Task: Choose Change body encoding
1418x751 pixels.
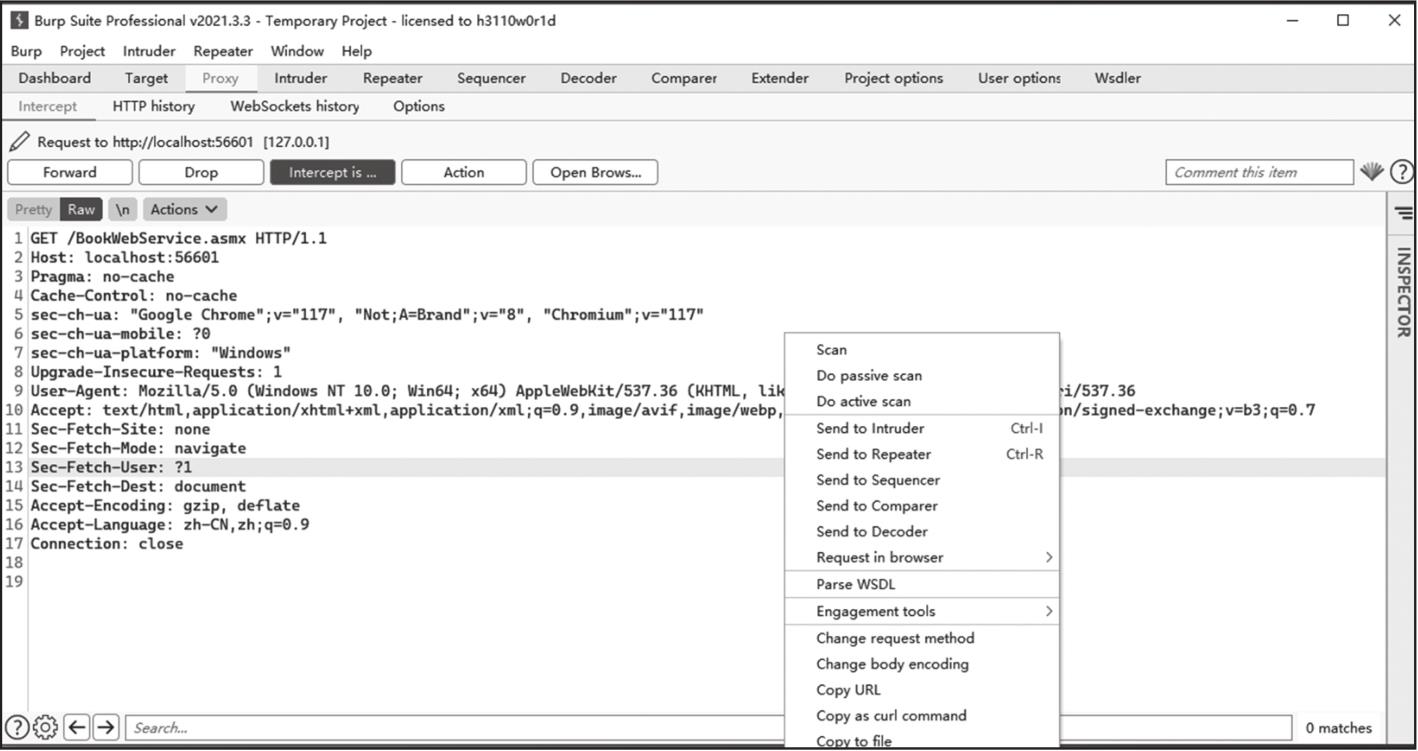Action: [x=921, y=664]
